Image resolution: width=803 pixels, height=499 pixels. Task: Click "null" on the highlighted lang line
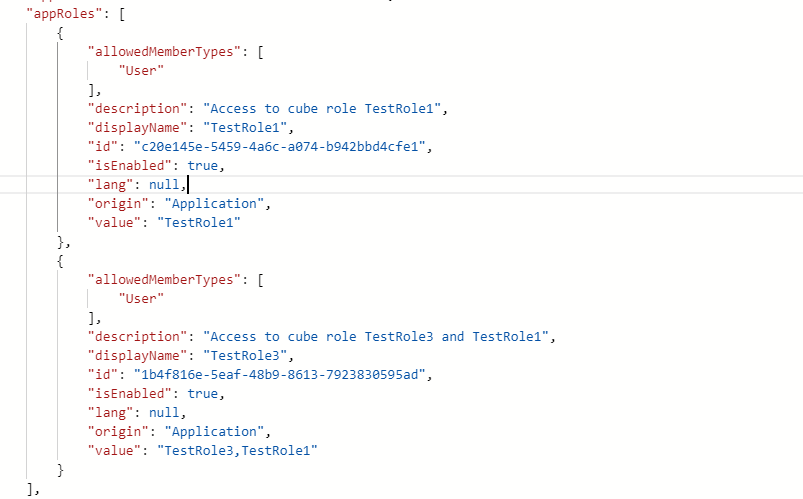(165, 185)
